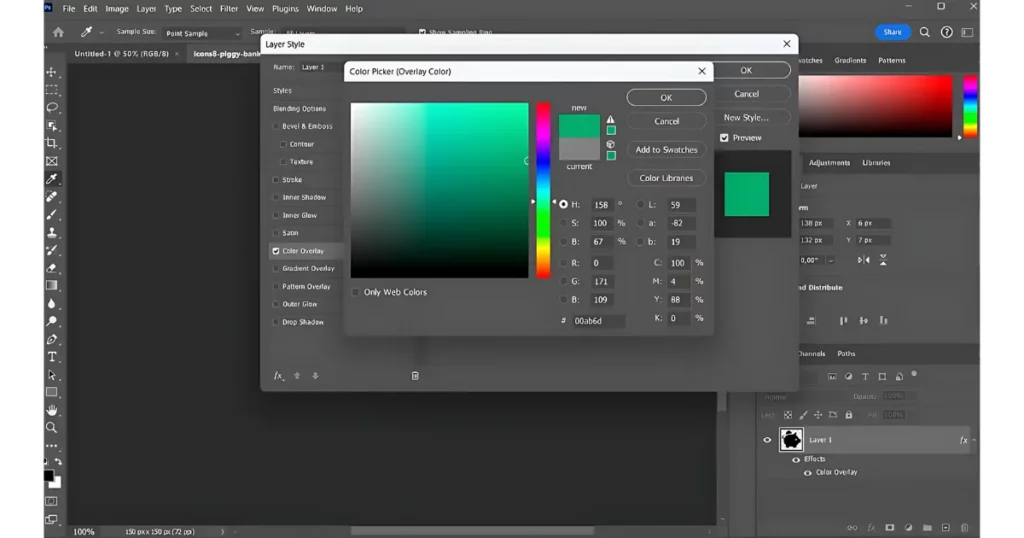Collapse Layer 1 effects arrow beside fx
Screen dimensions: 1024x538
974,440
